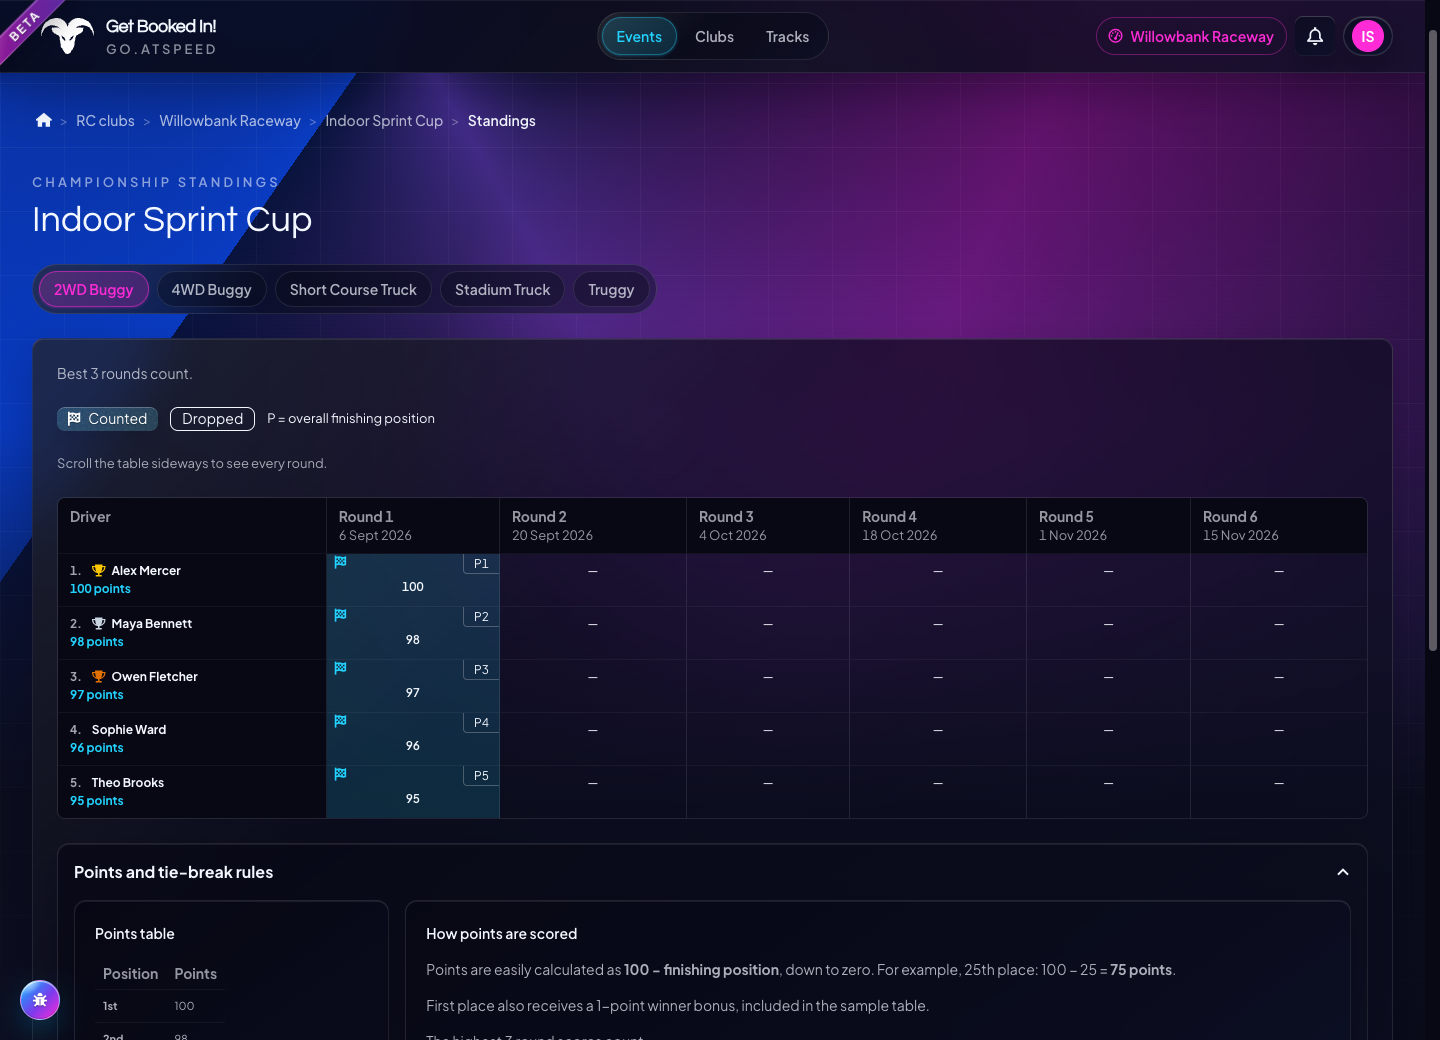1440x1040 pixels.
Task: Click the counted flag in Alex Mercer's Round 1 cell
Action: click(340, 562)
